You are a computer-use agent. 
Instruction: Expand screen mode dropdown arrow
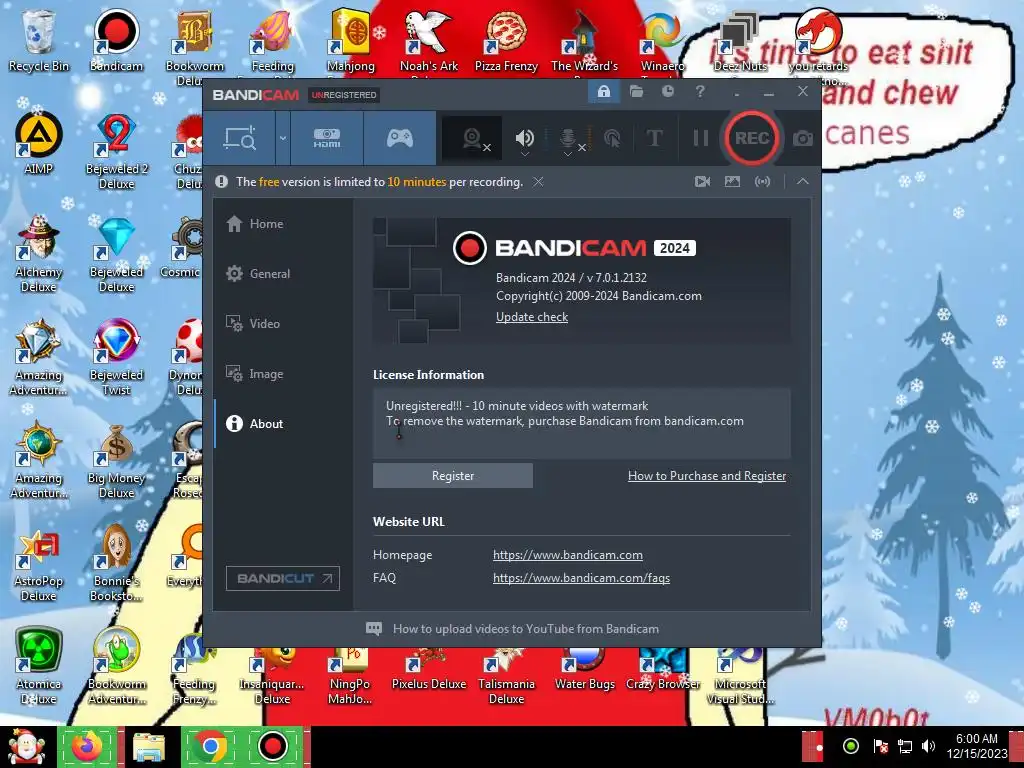click(x=283, y=138)
